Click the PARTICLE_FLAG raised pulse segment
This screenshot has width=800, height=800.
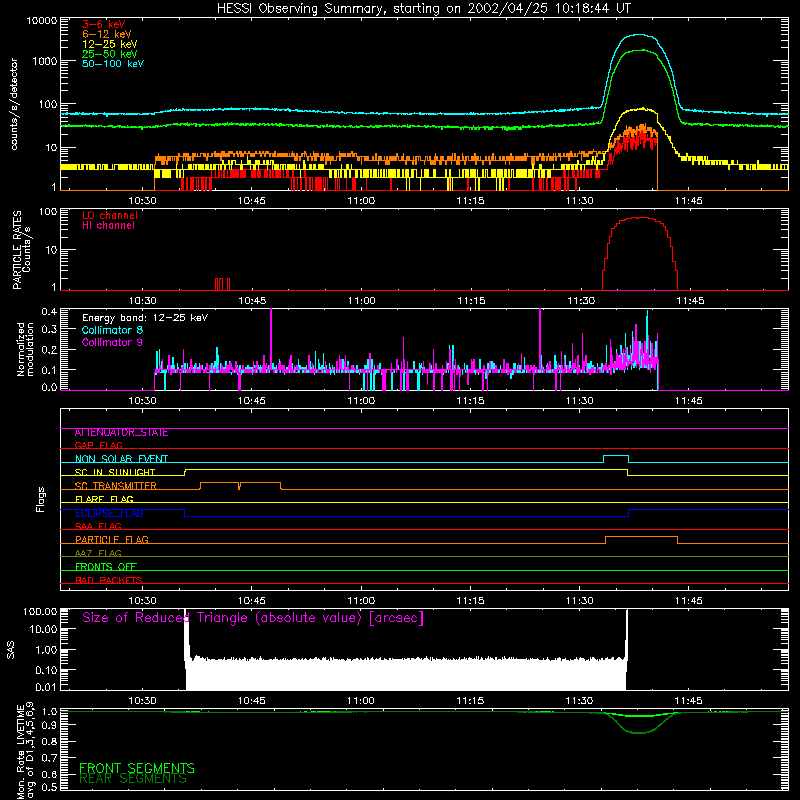[641, 537]
